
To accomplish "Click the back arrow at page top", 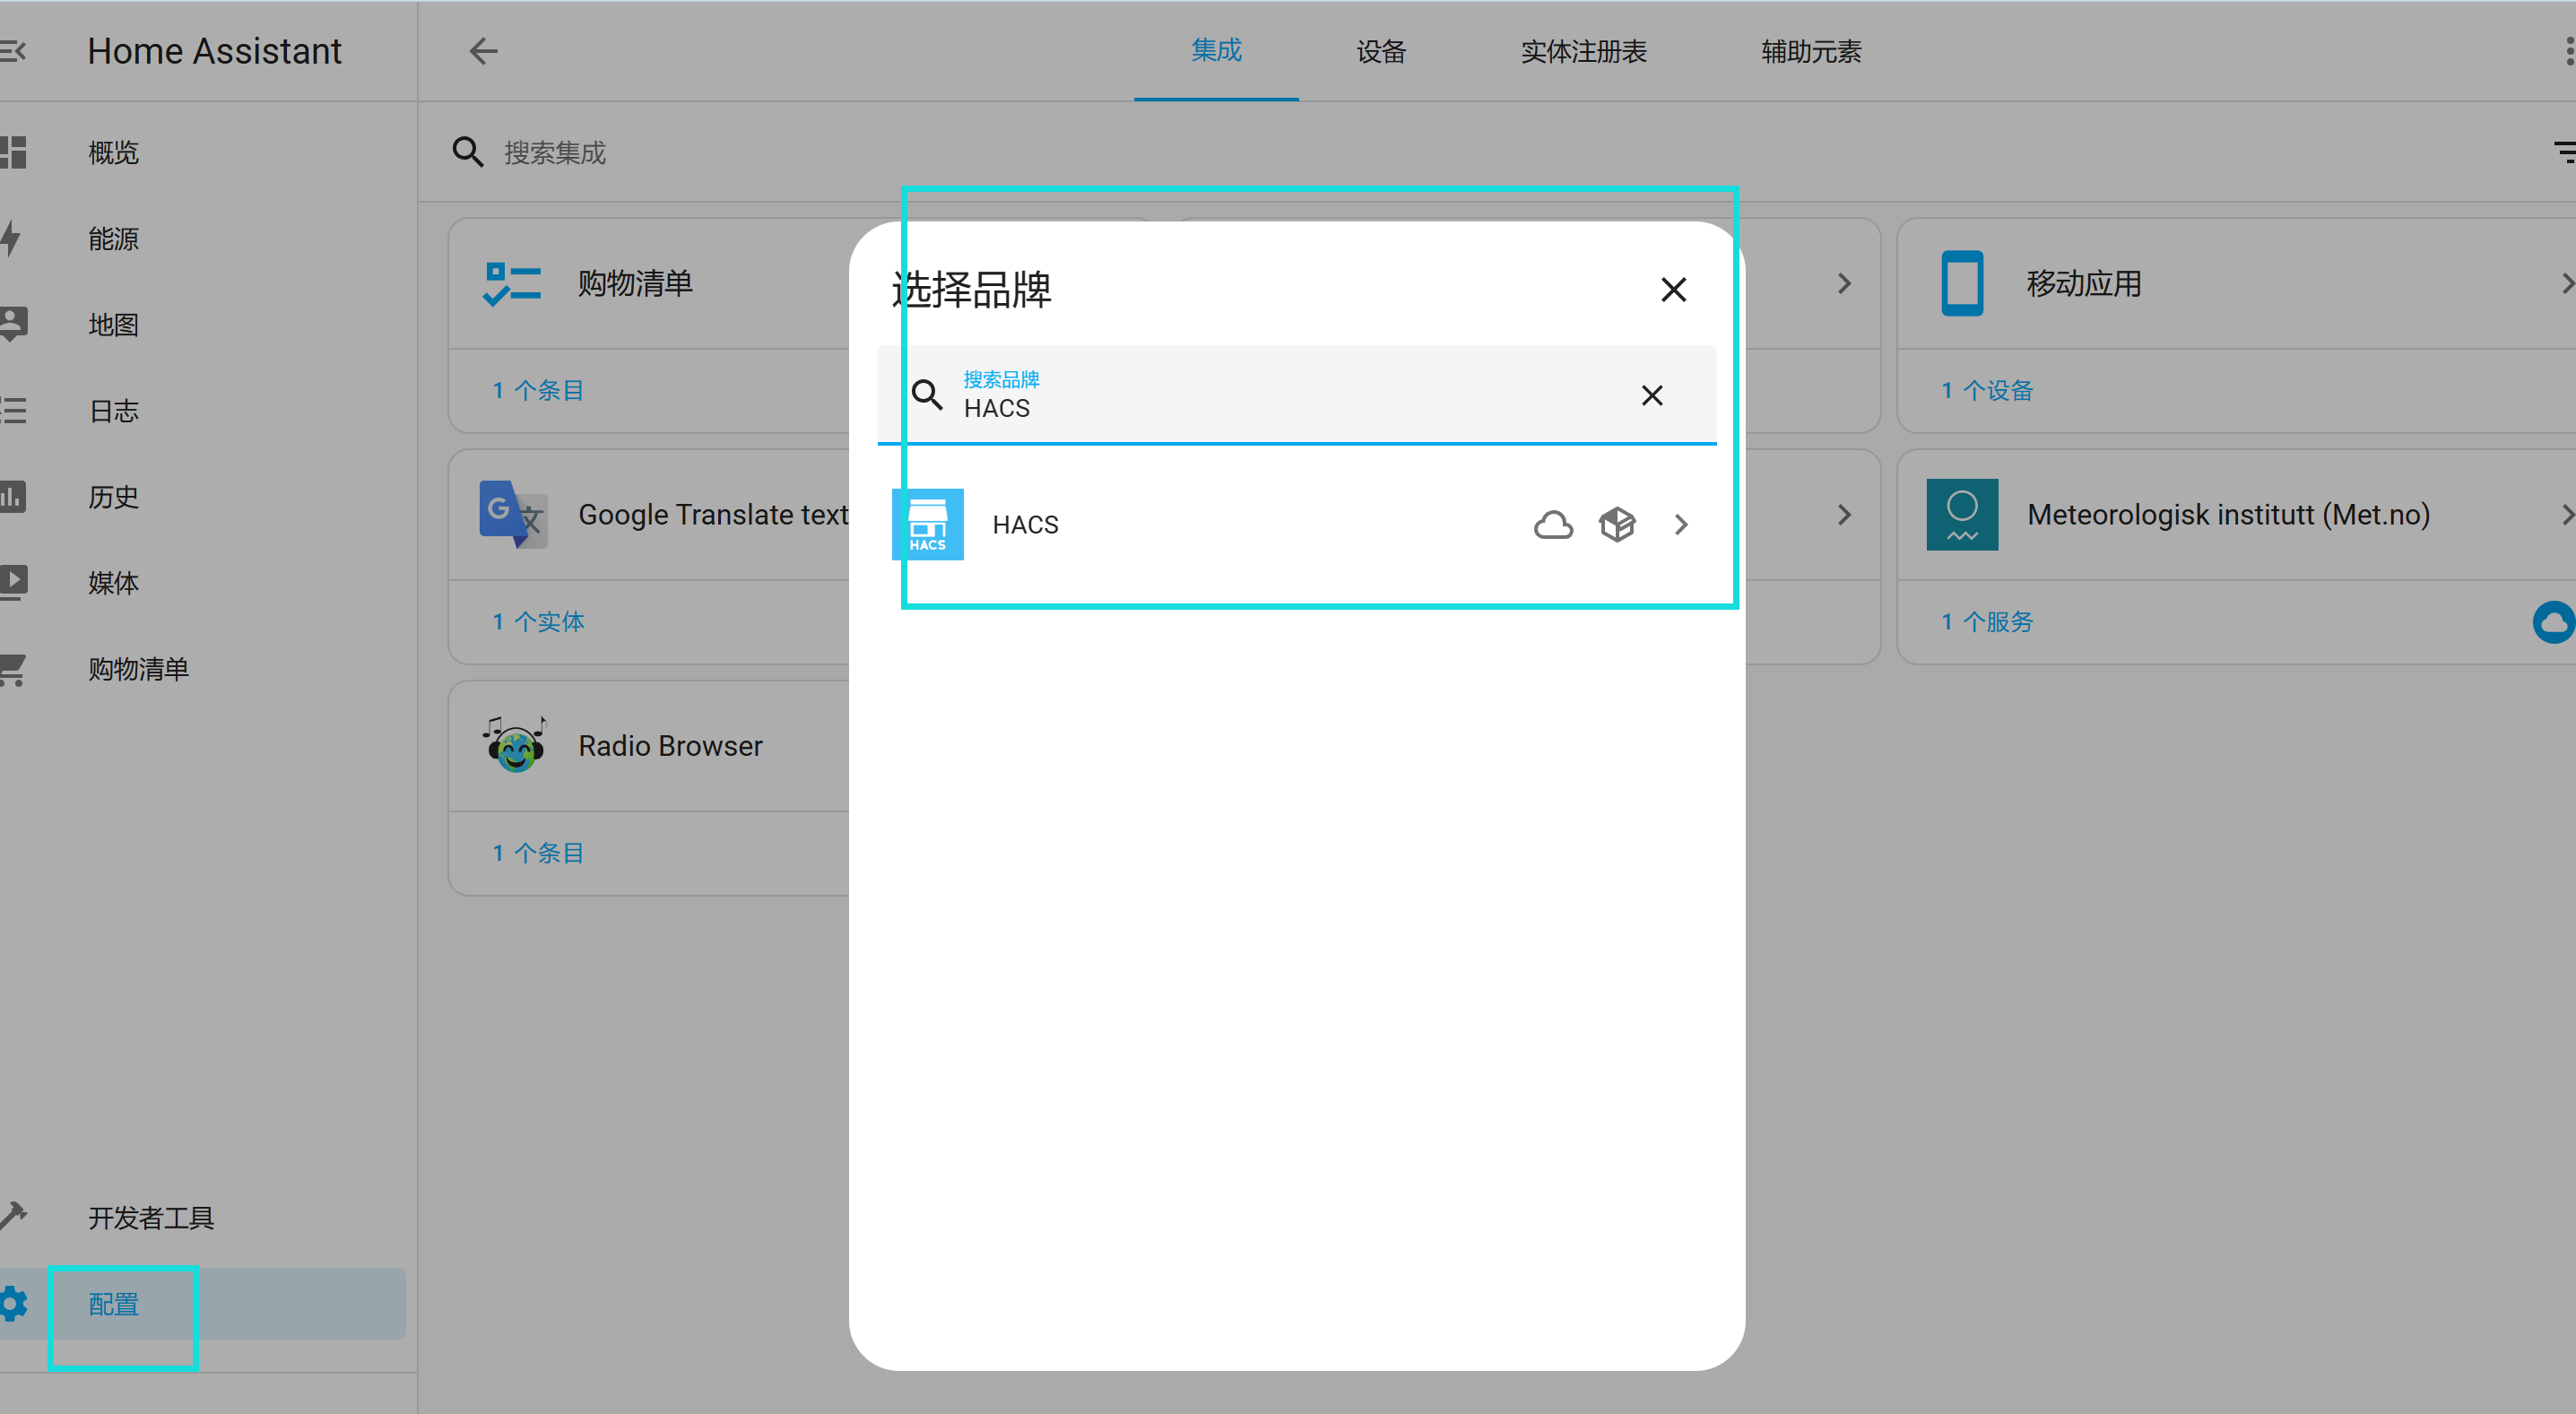I will [x=483, y=51].
